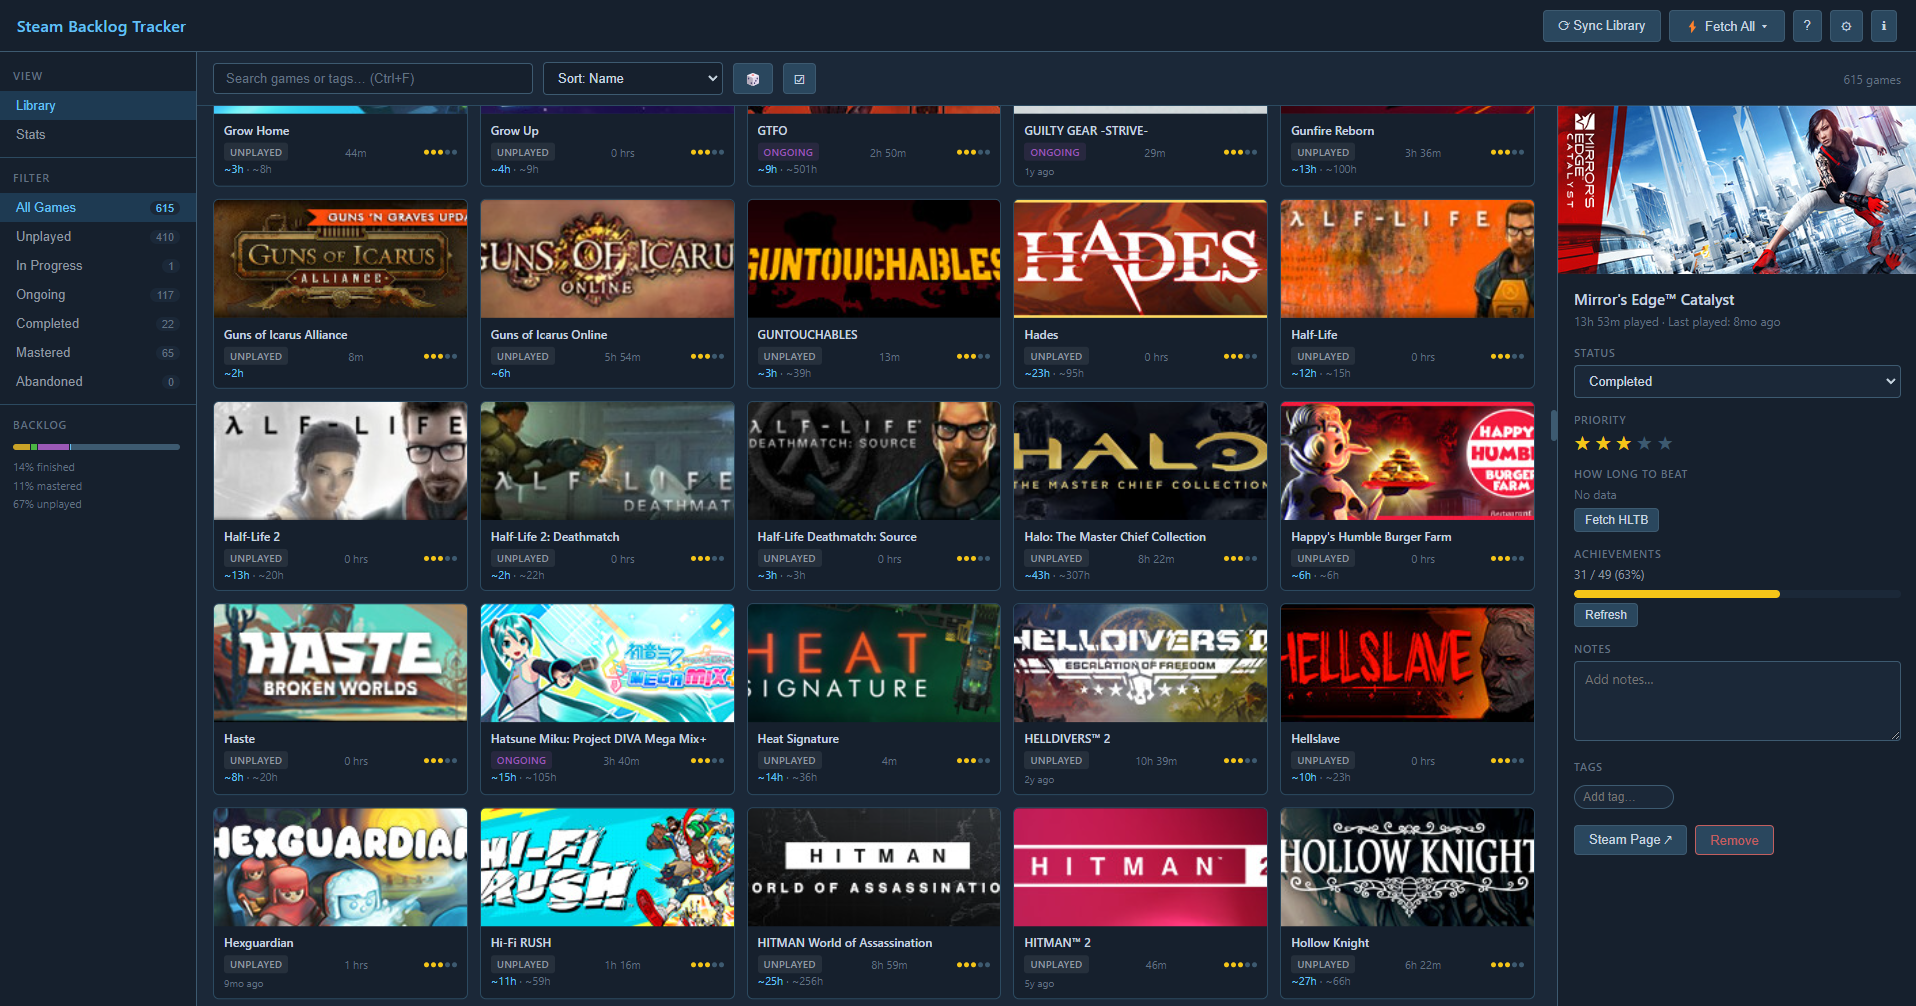
Task: Open the Half-Life cover art
Action: pyautogui.click(x=1407, y=259)
